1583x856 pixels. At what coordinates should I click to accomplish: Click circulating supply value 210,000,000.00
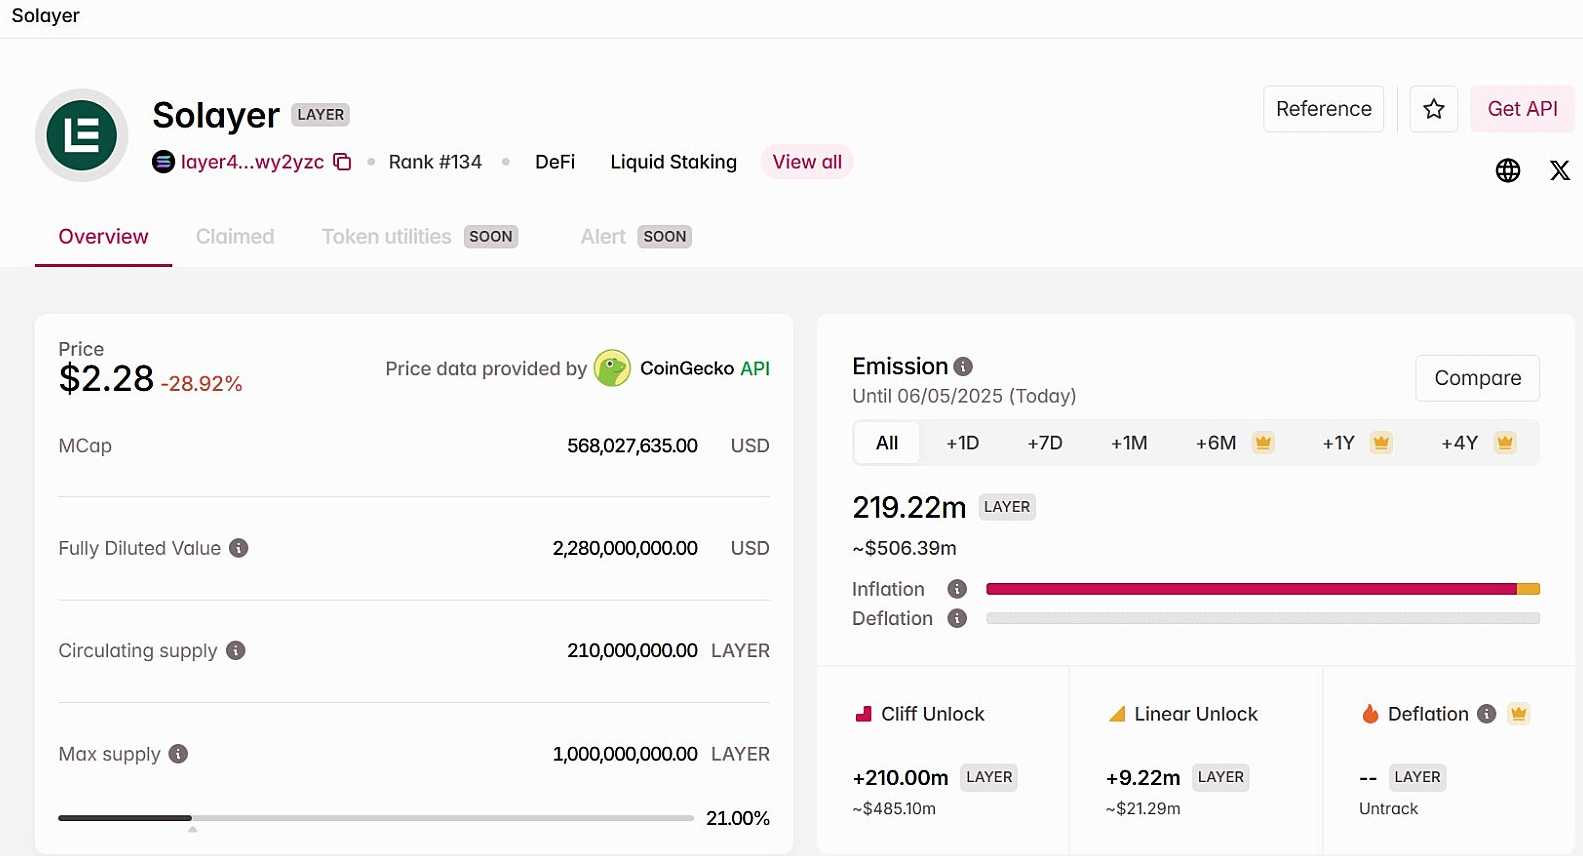(x=632, y=650)
